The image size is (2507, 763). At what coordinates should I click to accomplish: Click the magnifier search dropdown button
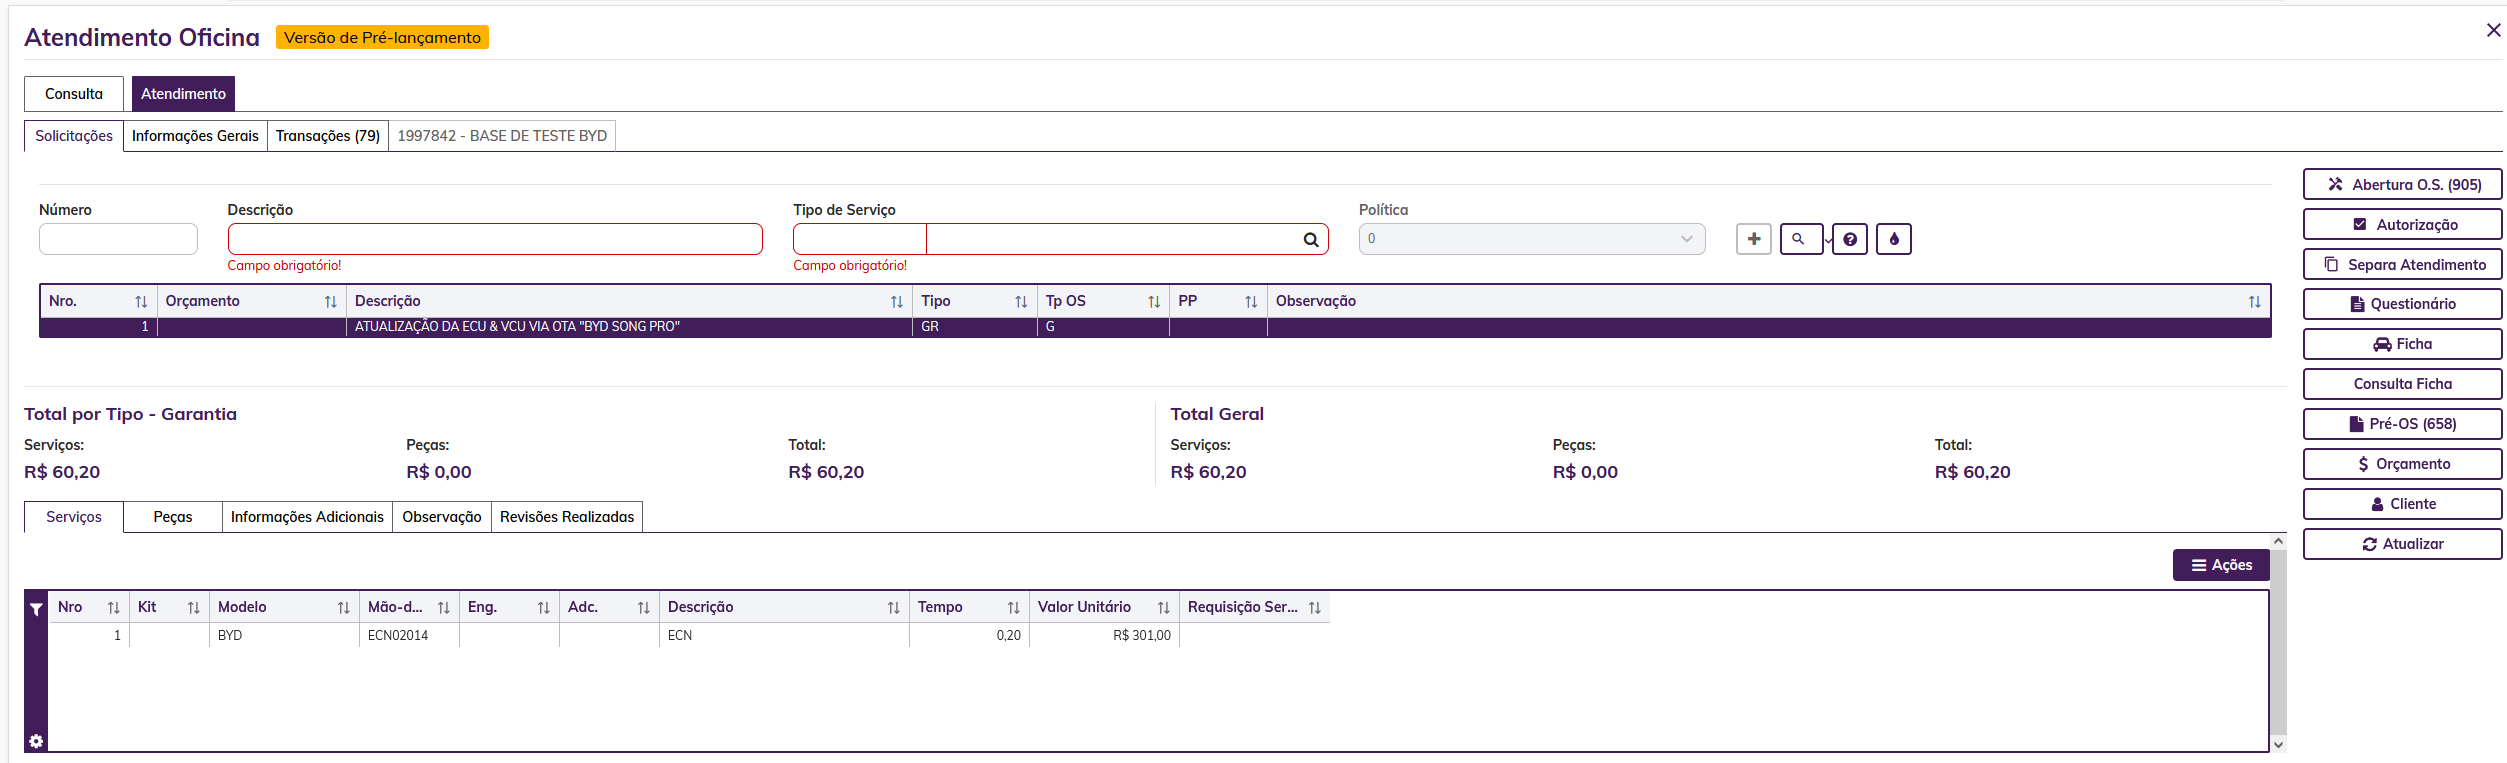[x=1801, y=239]
